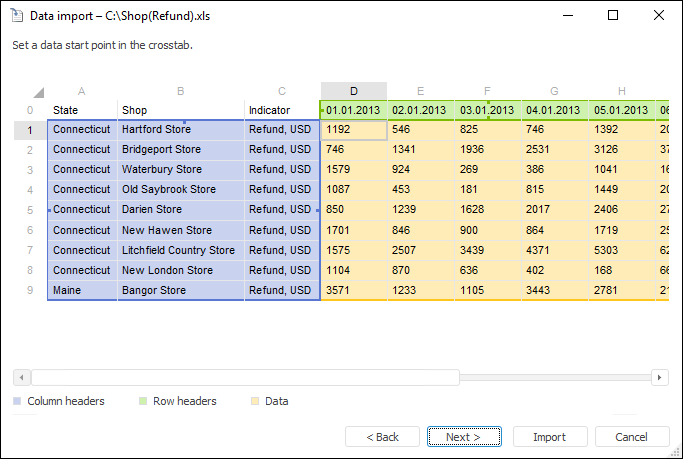
Task: Maximize the Data import window
Action: pos(613,16)
